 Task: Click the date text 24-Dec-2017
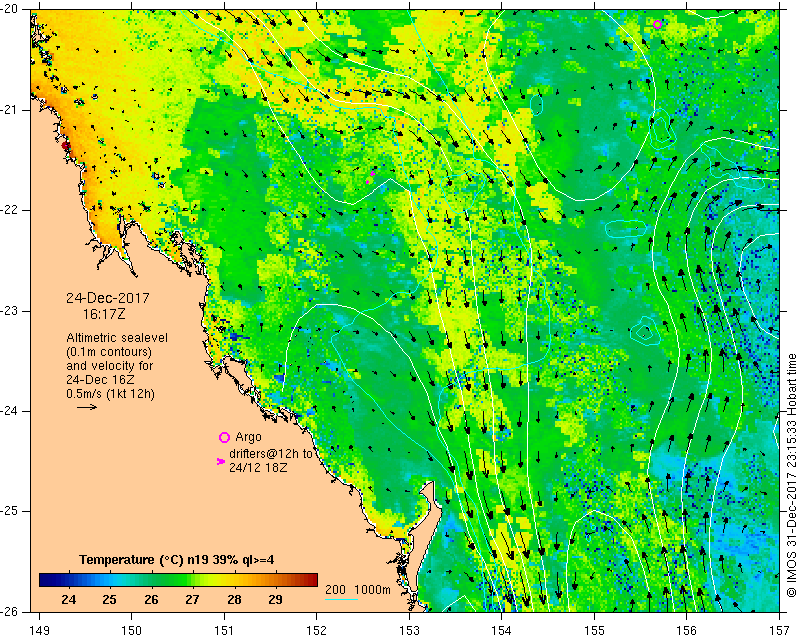point(108,298)
